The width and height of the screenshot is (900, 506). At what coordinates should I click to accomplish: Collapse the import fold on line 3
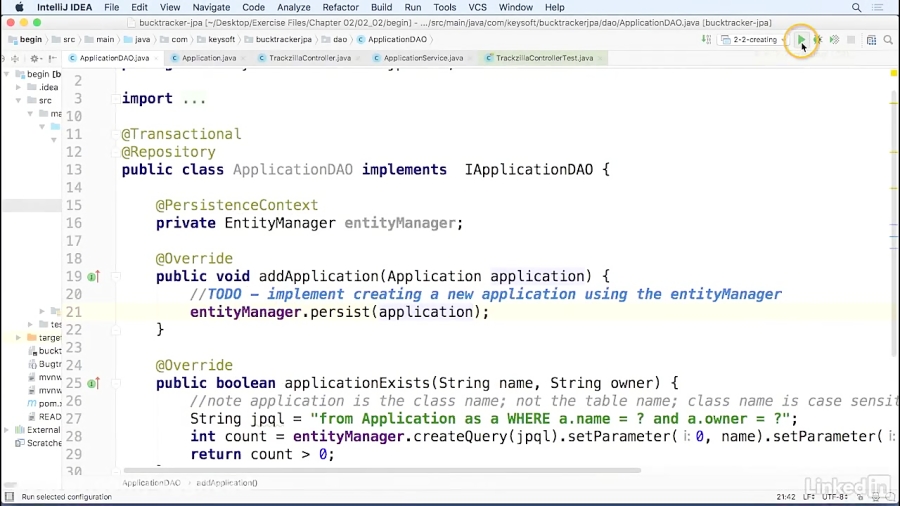pos(116,99)
